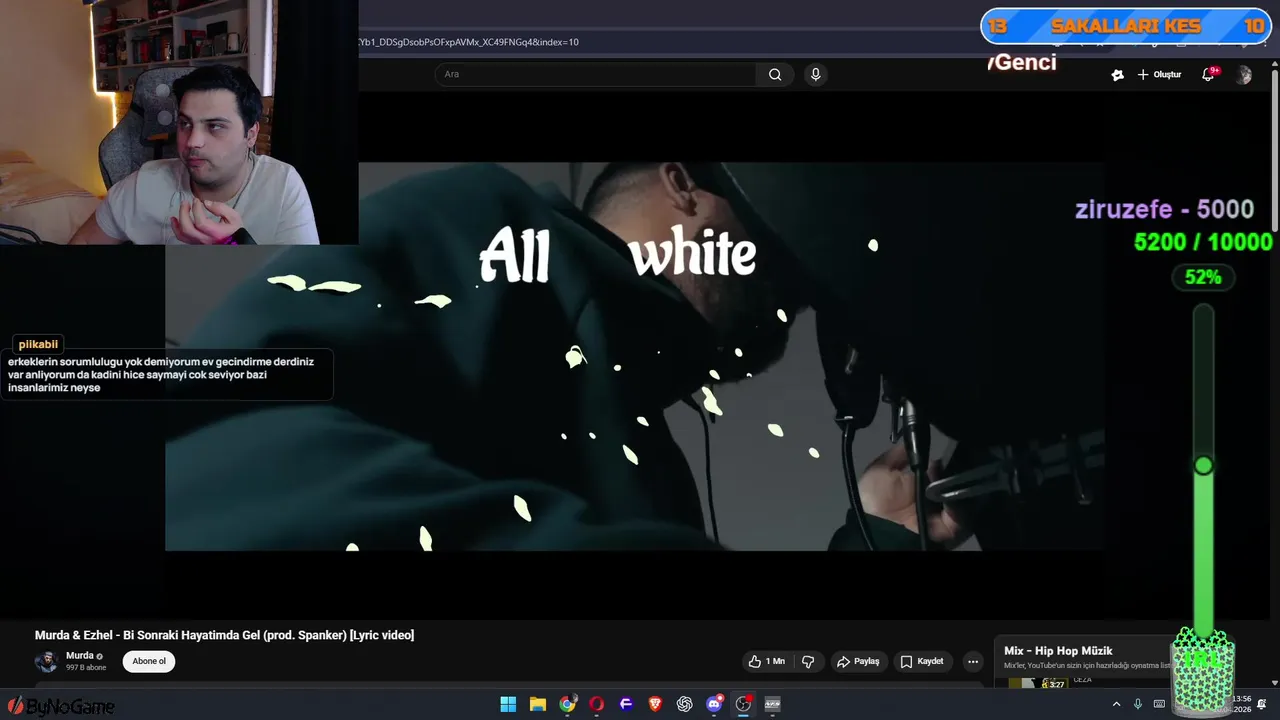Click the video title text
The height and width of the screenshot is (720, 1280).
point(224,635)
